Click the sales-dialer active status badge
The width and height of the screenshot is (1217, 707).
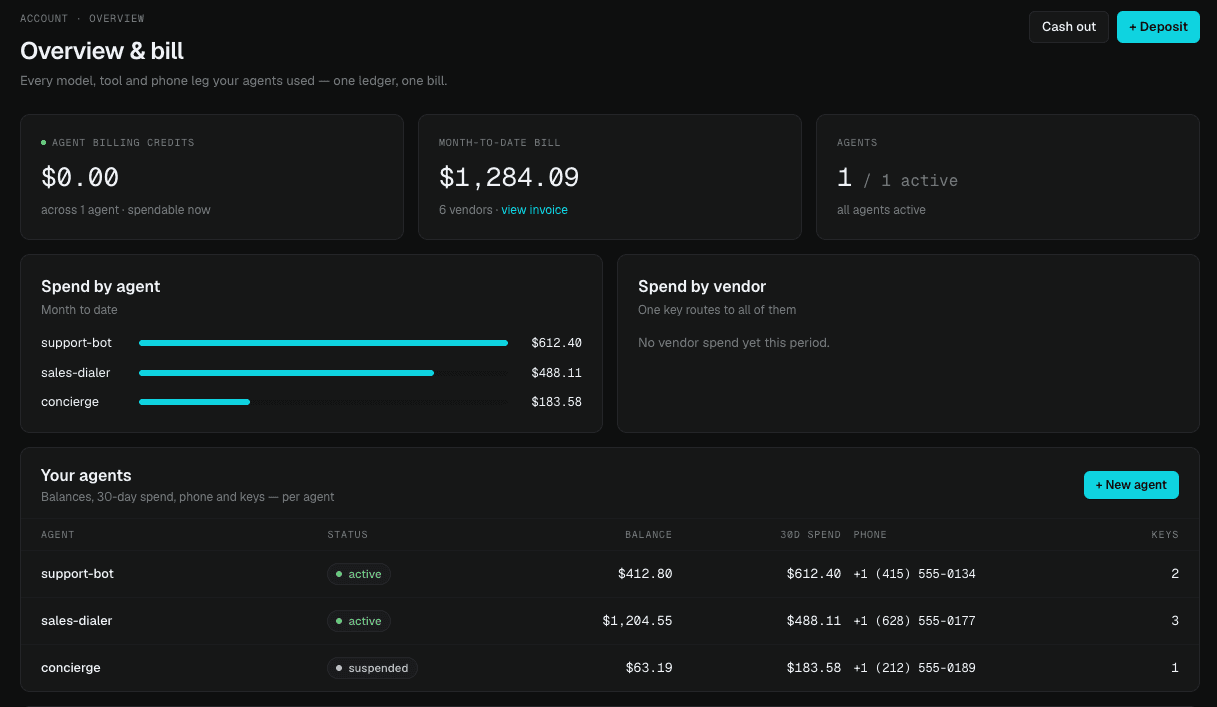point(358,621)
